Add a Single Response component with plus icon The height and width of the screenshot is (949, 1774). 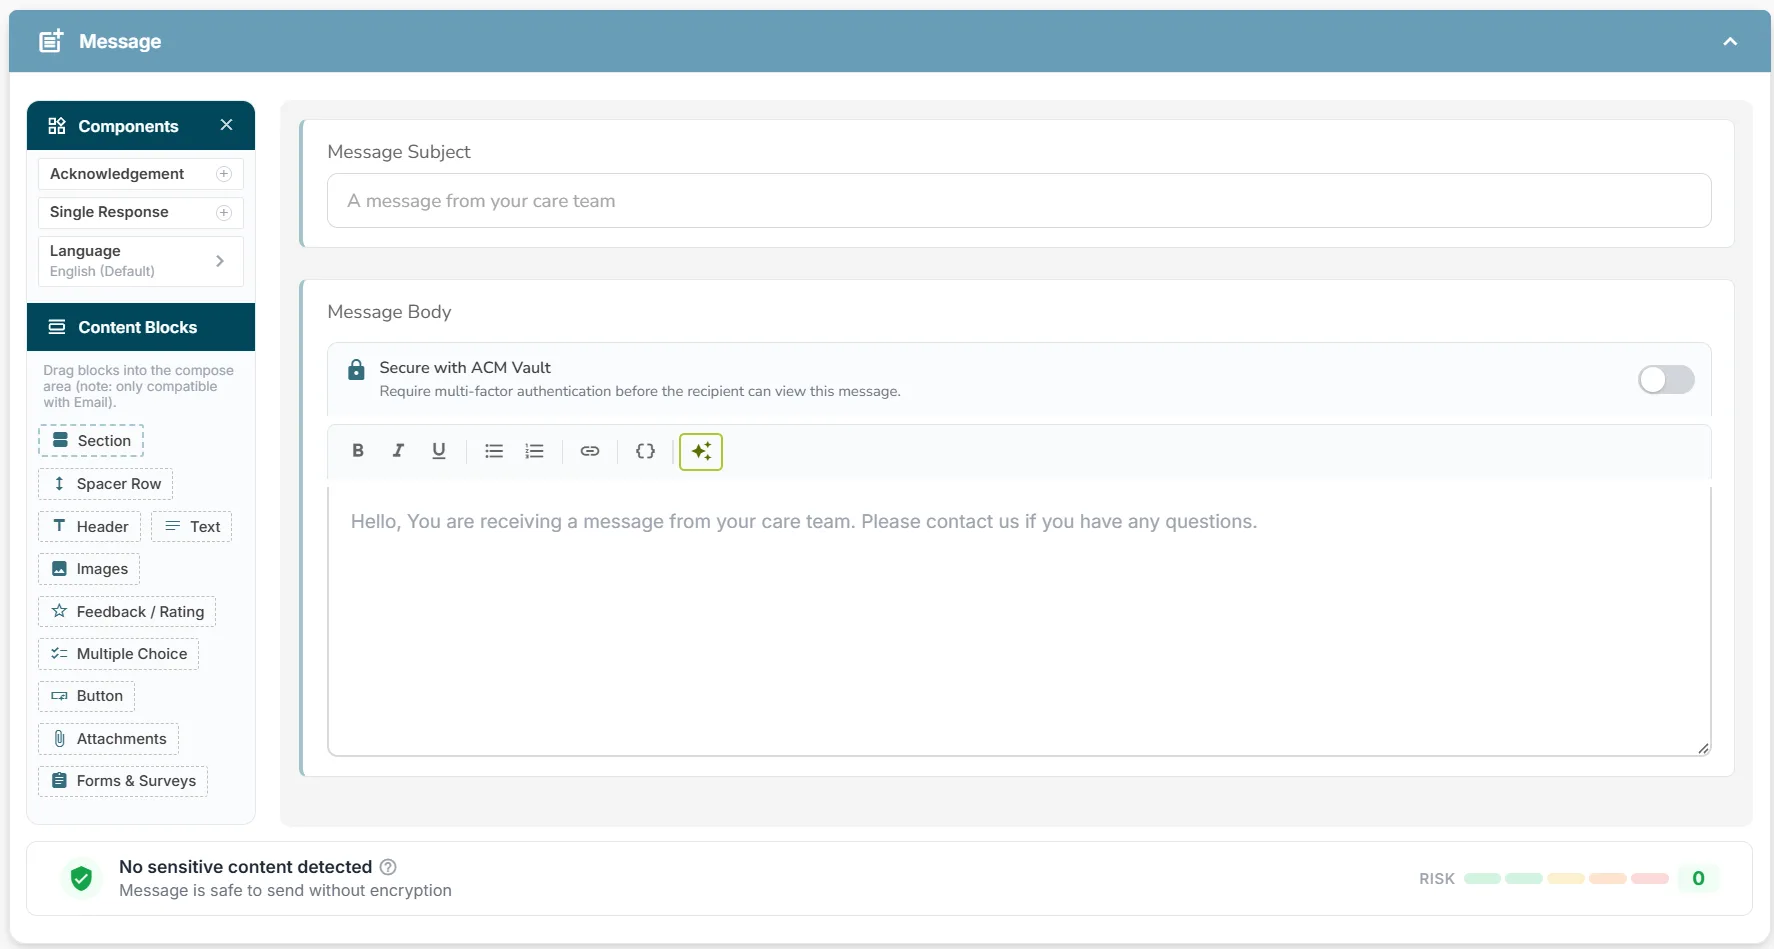click(224, 212)
